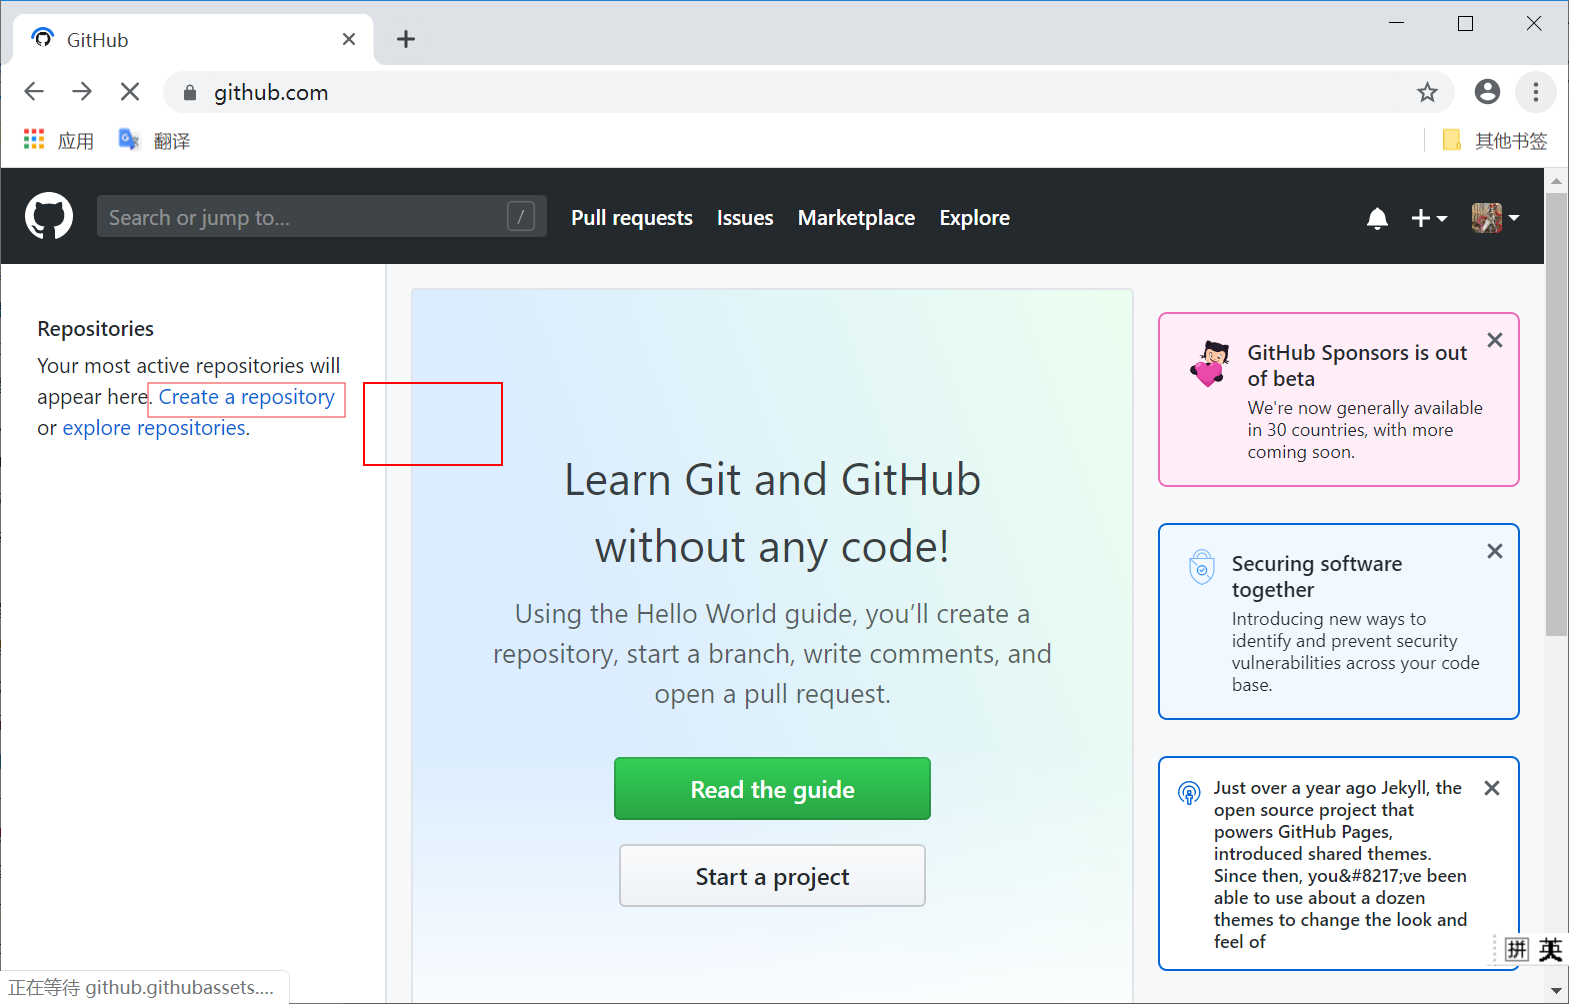Follow the explore repositories link
The image size is (1569, 1004).
pyautogui.click(x=154, y=428)
